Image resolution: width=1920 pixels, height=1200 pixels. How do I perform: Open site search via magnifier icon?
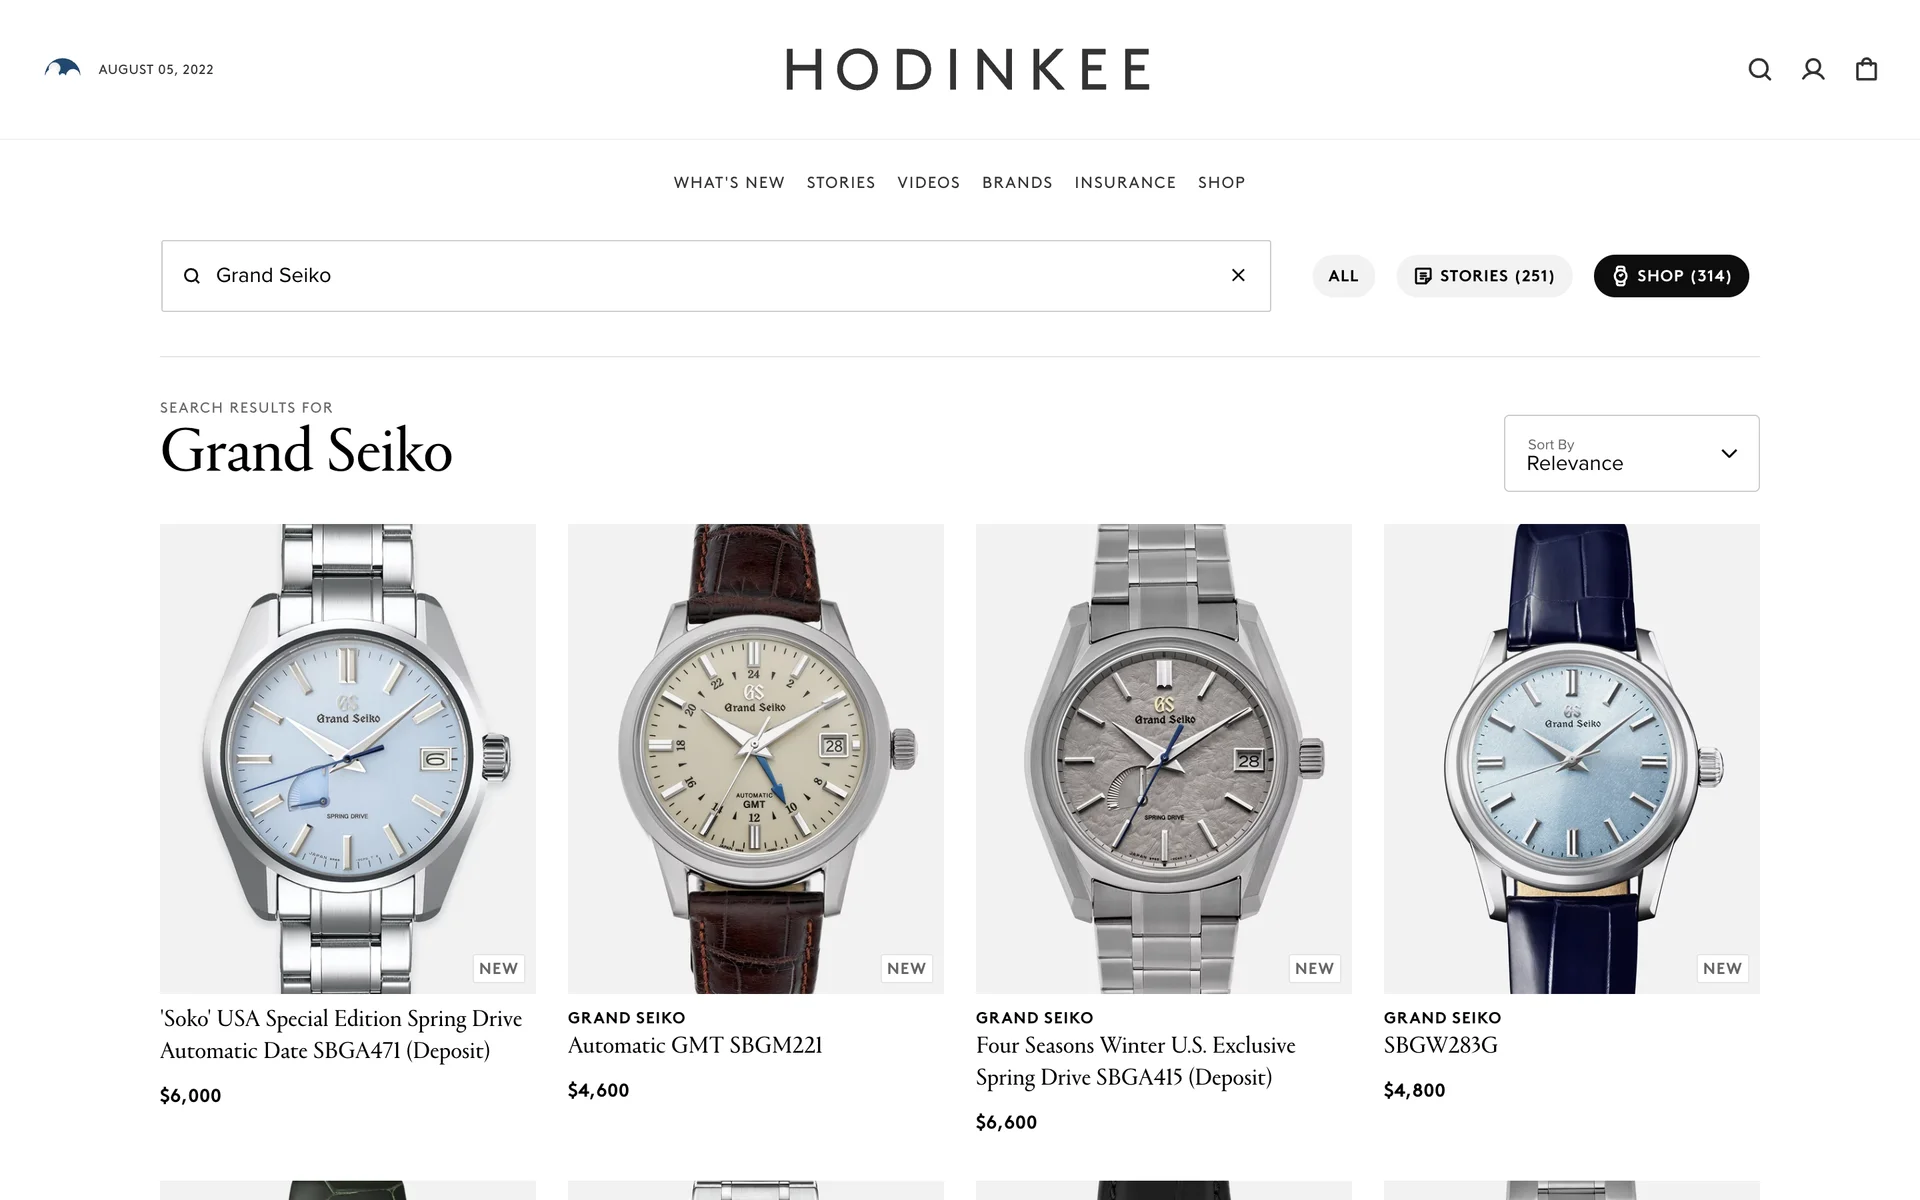click(1759, 69)
